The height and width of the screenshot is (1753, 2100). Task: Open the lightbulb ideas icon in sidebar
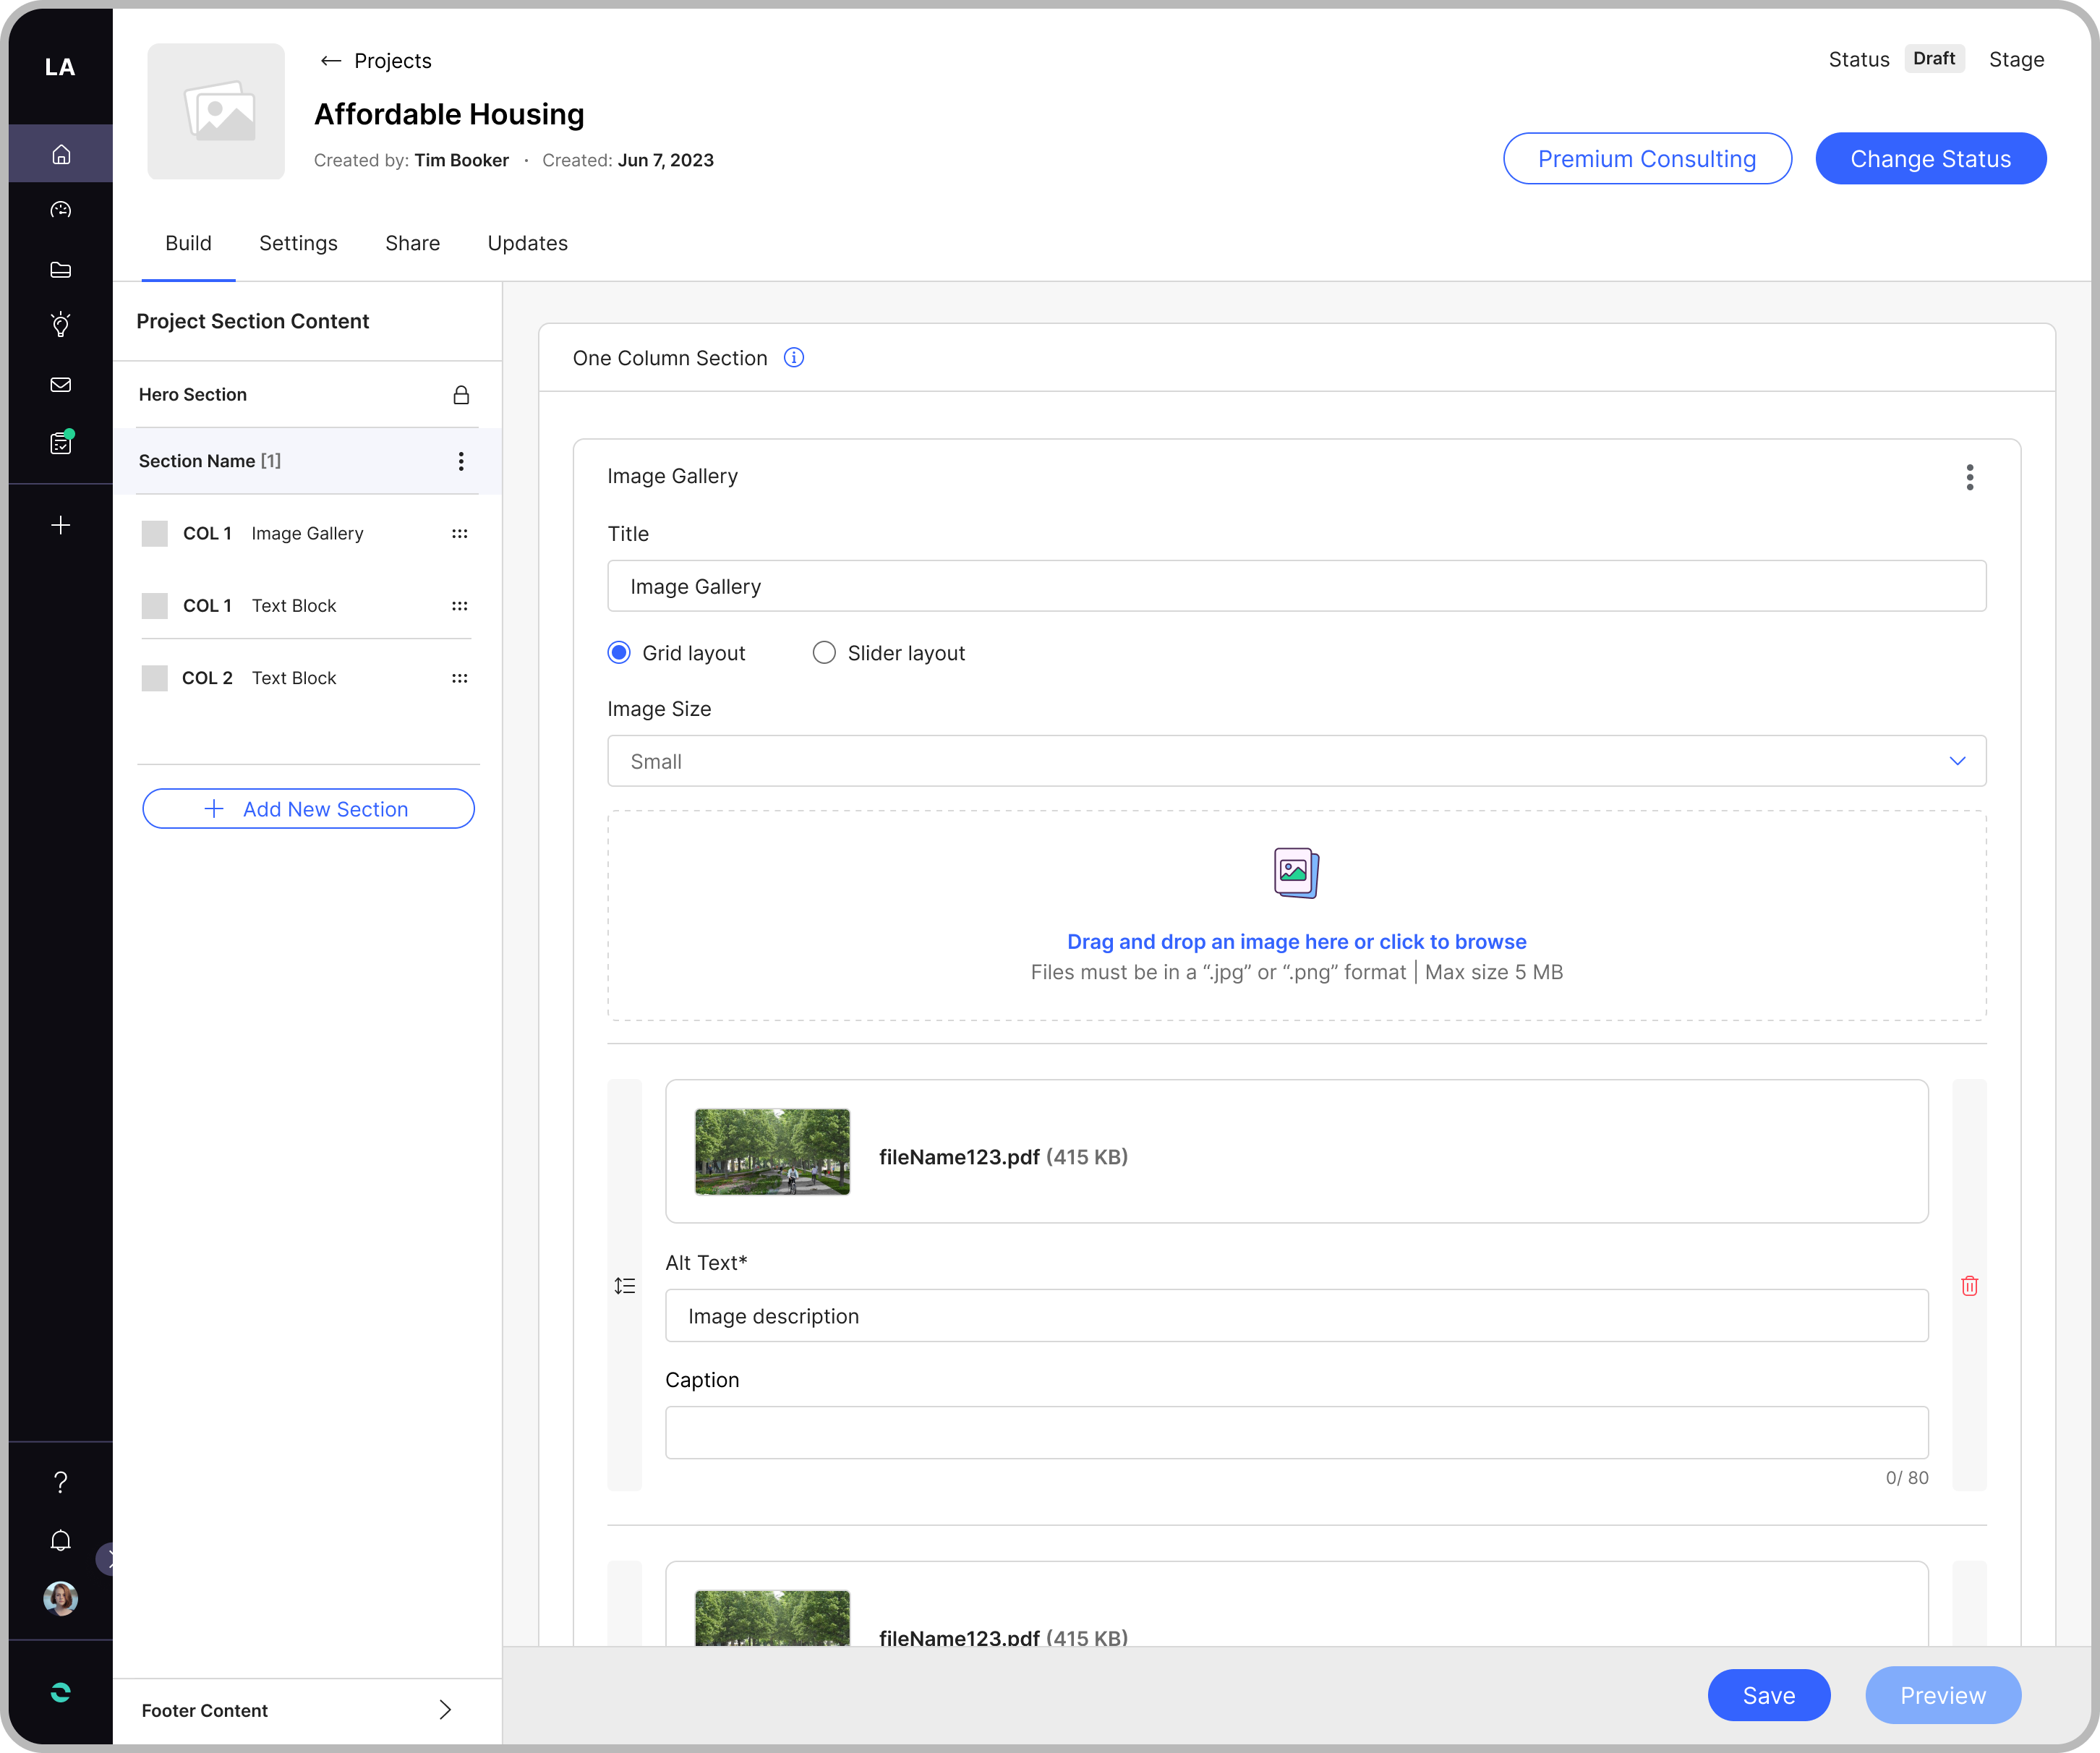click(x=61, y=324)
